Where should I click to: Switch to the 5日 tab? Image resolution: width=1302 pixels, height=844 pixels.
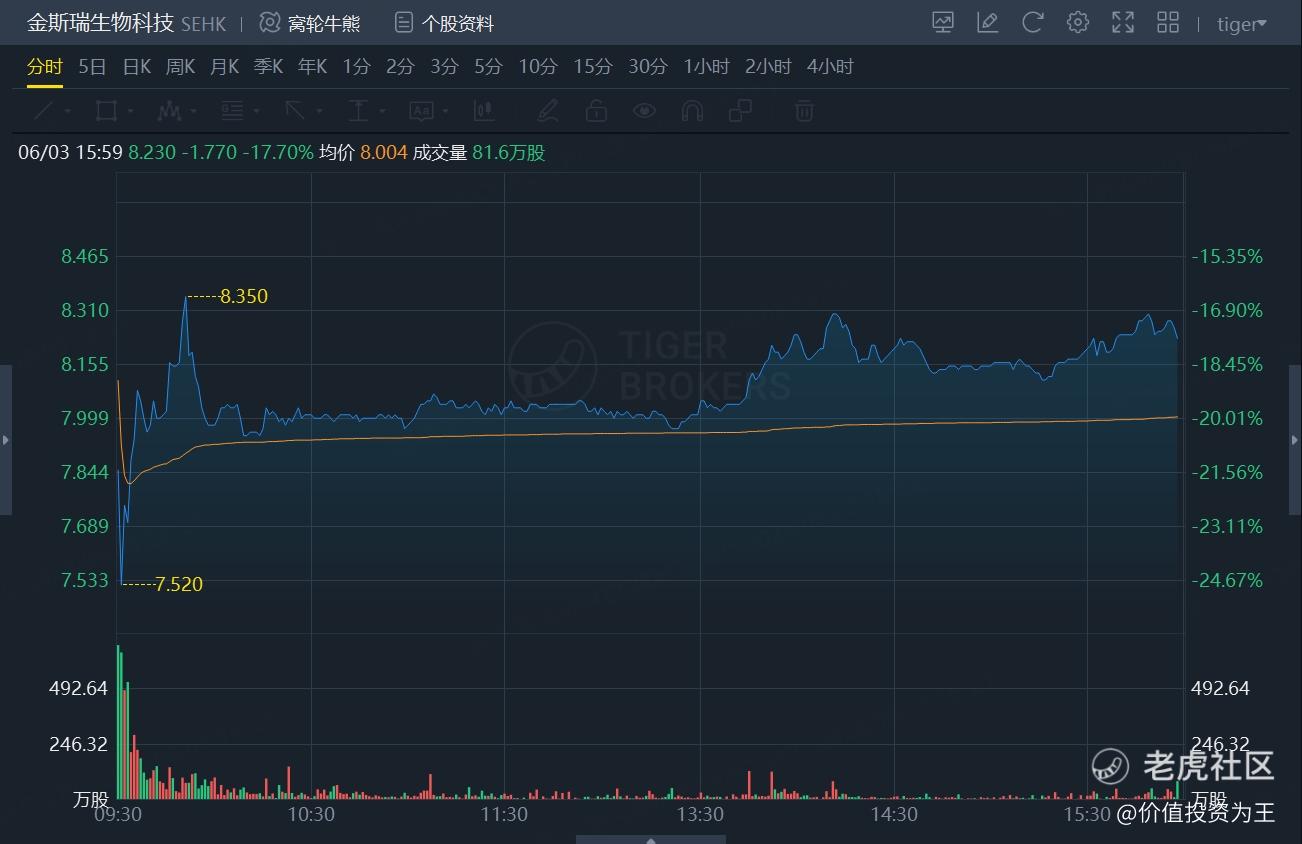click(x=92, y=67)
